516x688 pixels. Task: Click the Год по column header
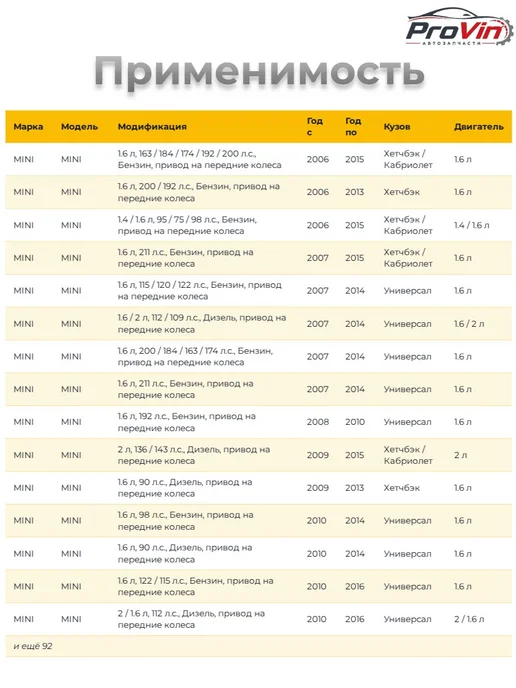point(353,126)
